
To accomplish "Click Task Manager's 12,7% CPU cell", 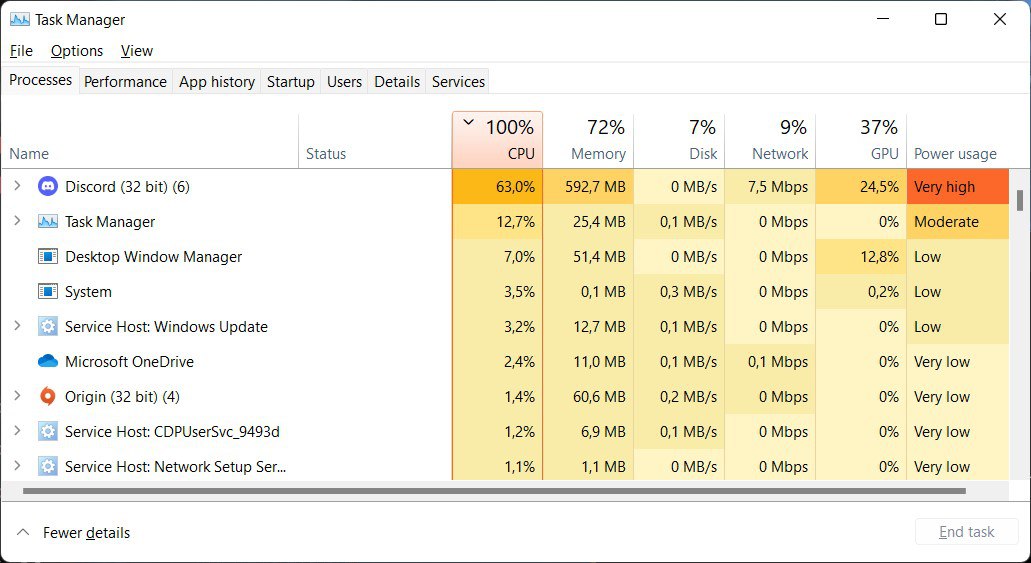I will [497, 222].
